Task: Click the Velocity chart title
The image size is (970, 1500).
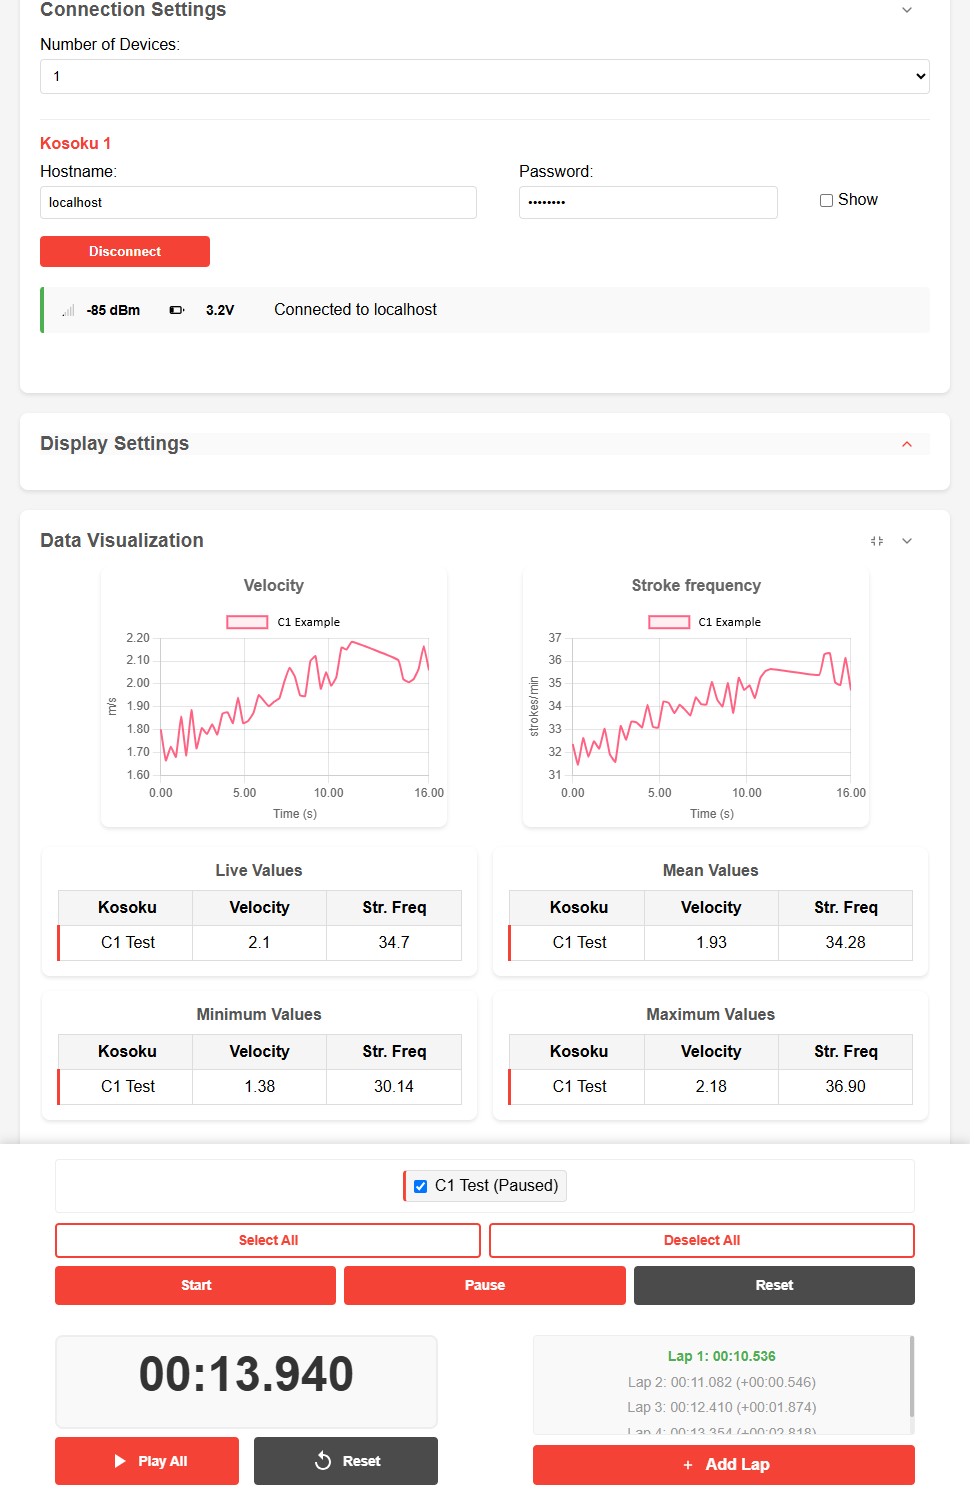Action: 274,585
